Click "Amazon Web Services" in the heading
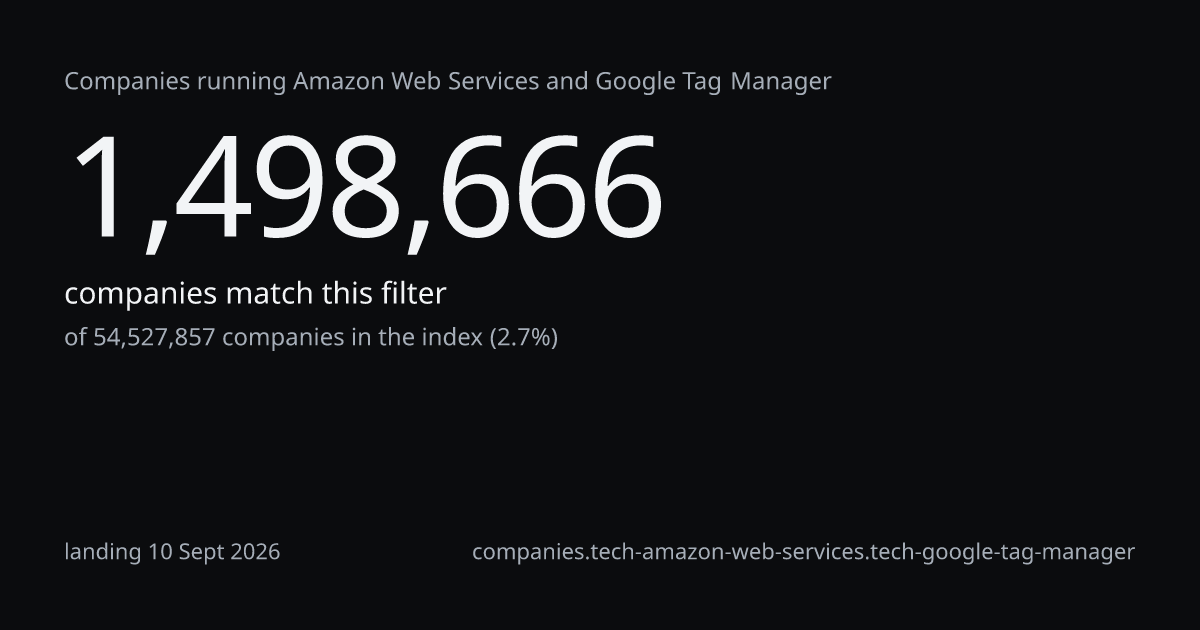1200x630 pixels. pyautogui.click(x=417, y=82)
